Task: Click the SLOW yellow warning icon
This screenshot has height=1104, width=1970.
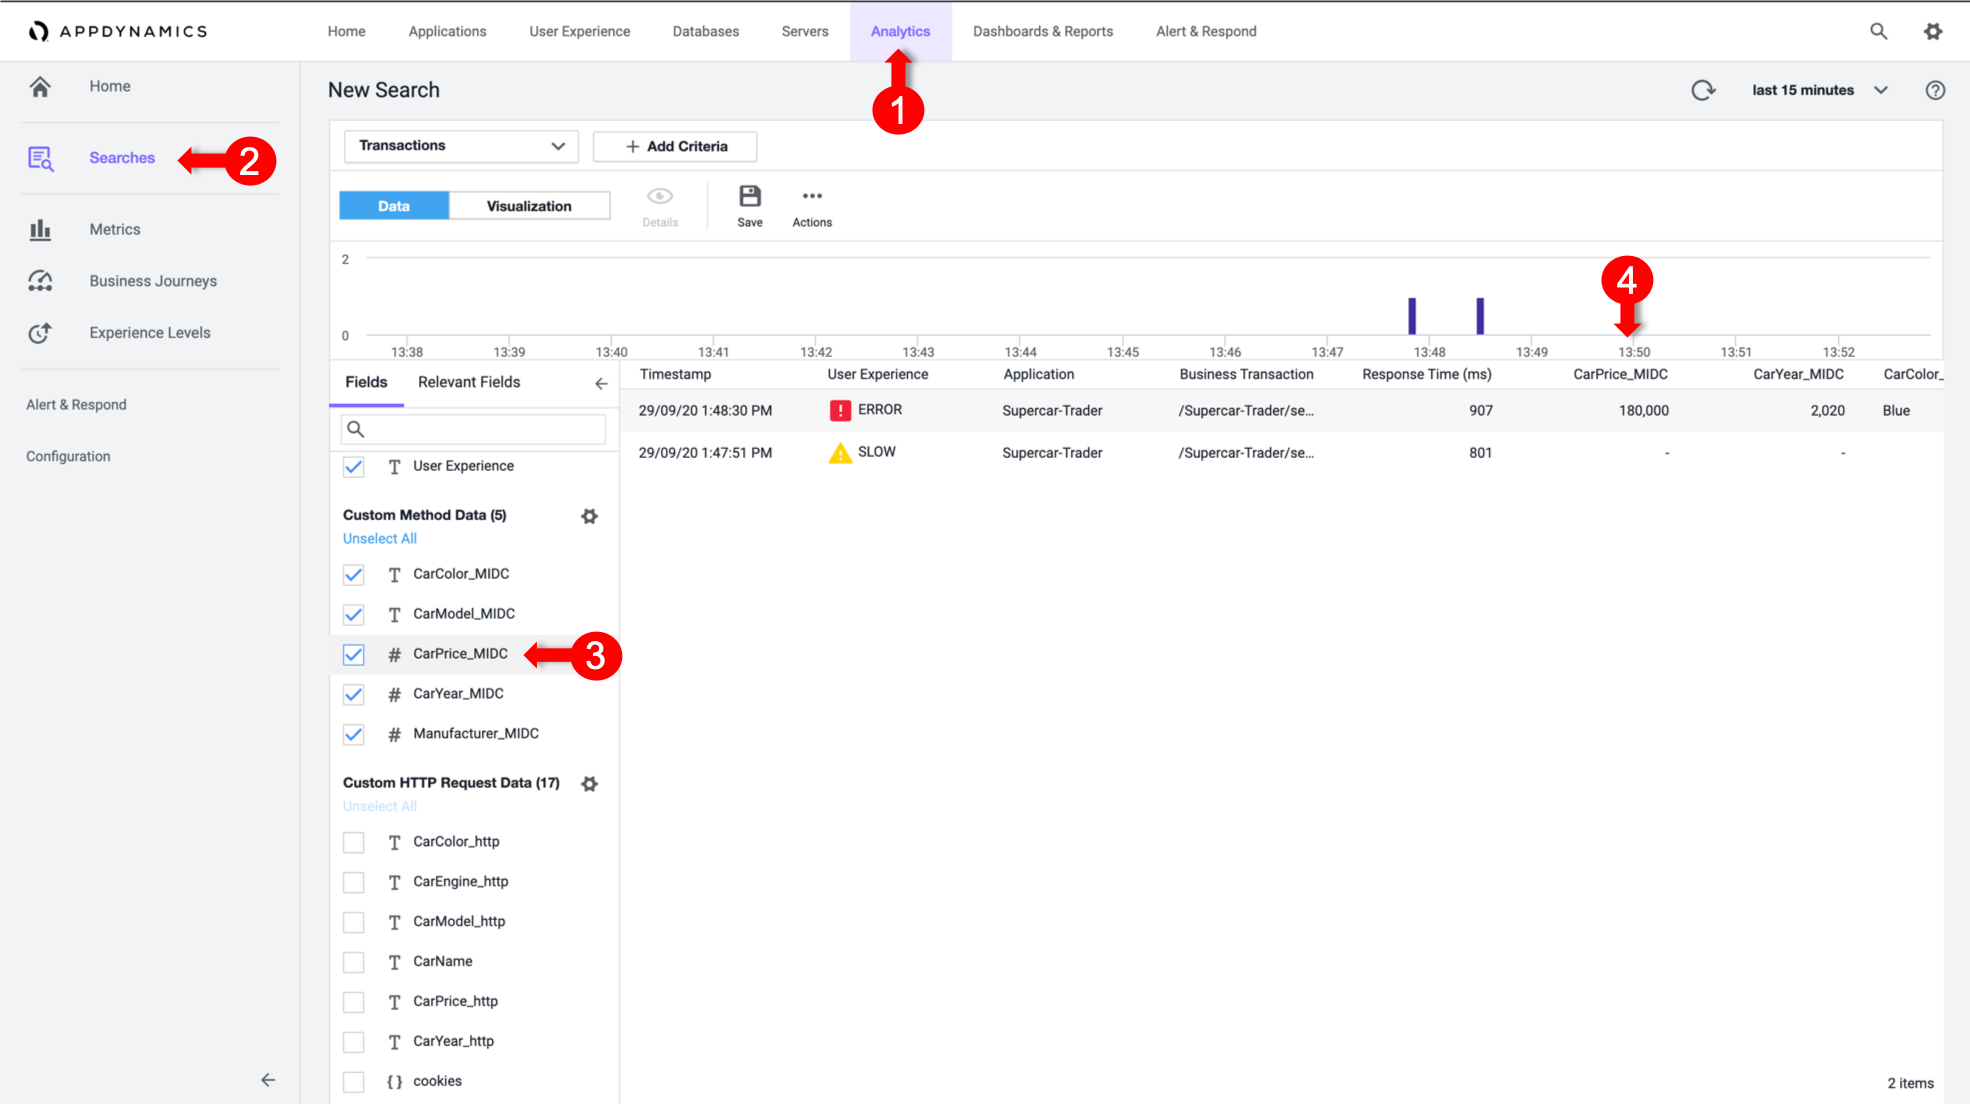Action: pos(840,453)
